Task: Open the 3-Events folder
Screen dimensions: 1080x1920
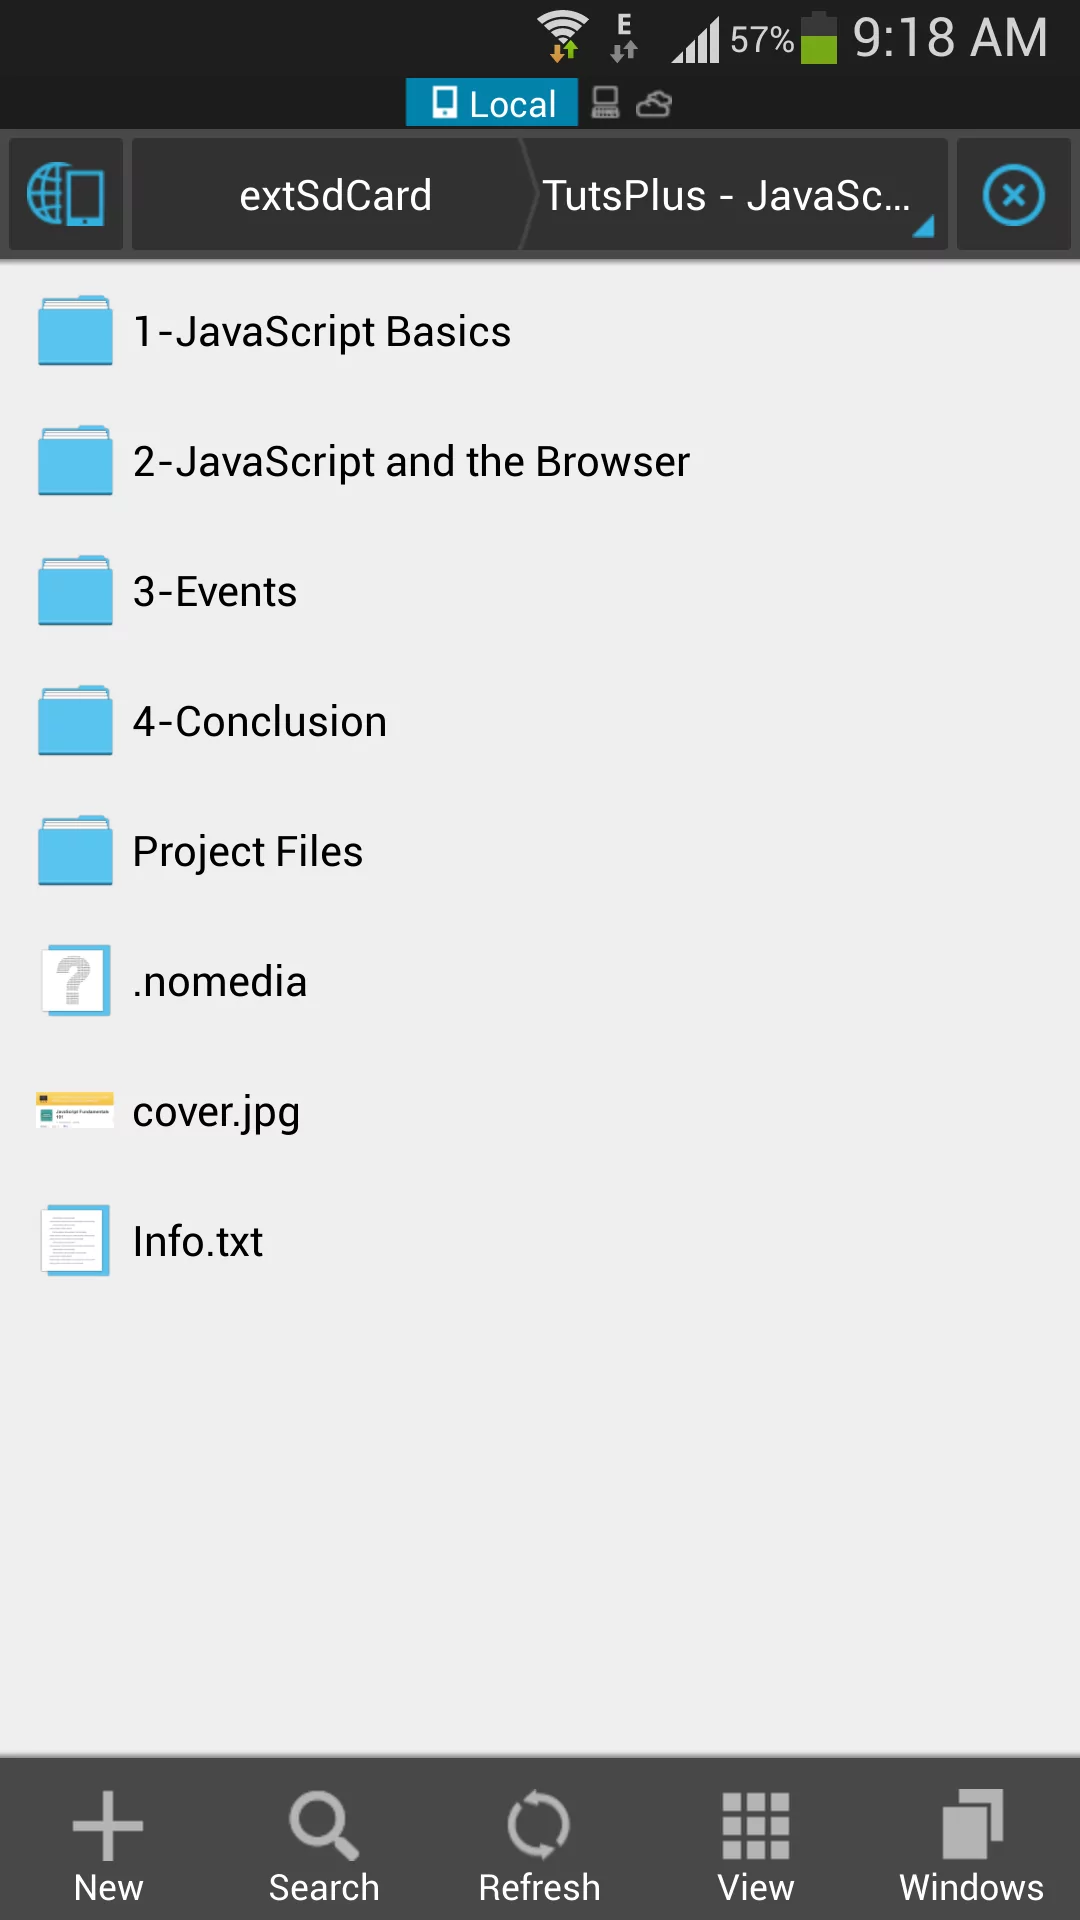Action: click(x=215, y=592)
